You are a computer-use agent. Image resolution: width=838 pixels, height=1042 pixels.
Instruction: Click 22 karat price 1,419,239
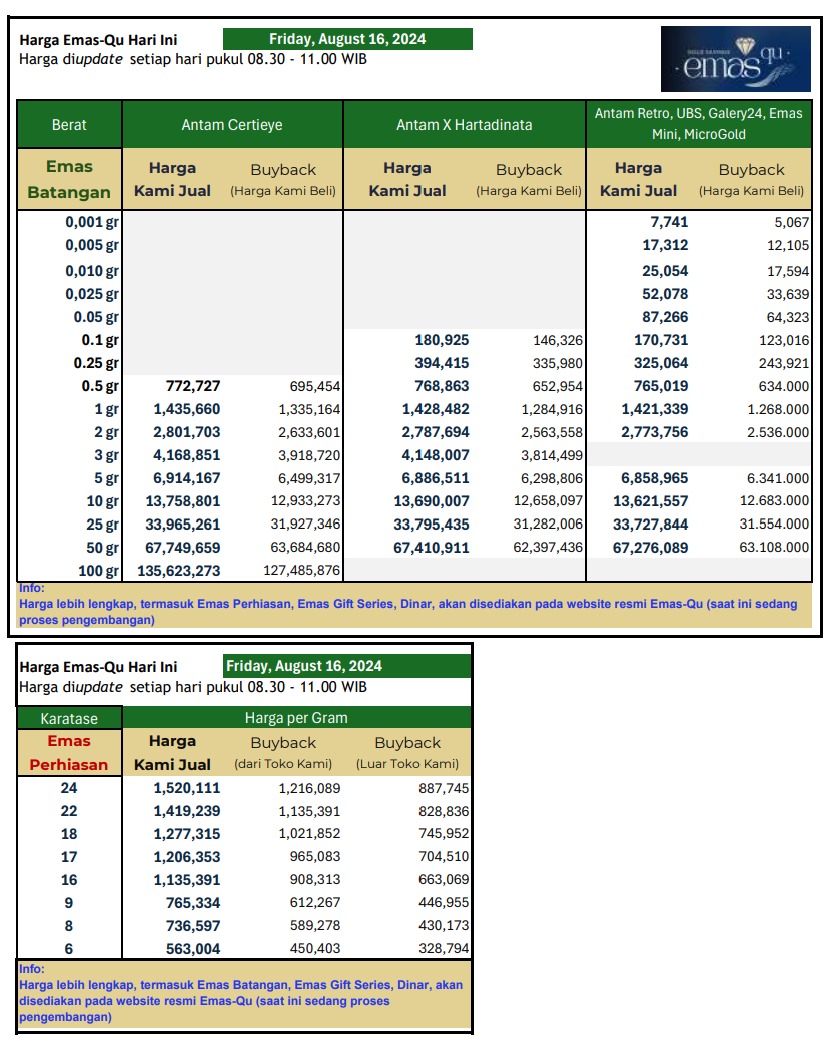(x=187, y=811)
